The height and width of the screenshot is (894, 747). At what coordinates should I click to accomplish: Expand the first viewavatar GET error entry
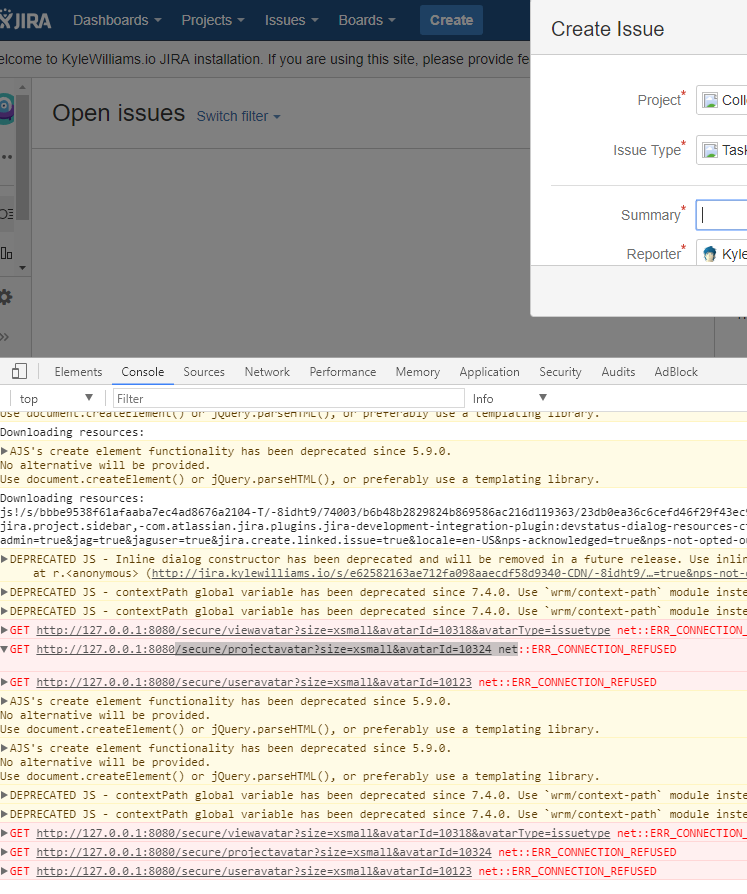click(5, 630)
